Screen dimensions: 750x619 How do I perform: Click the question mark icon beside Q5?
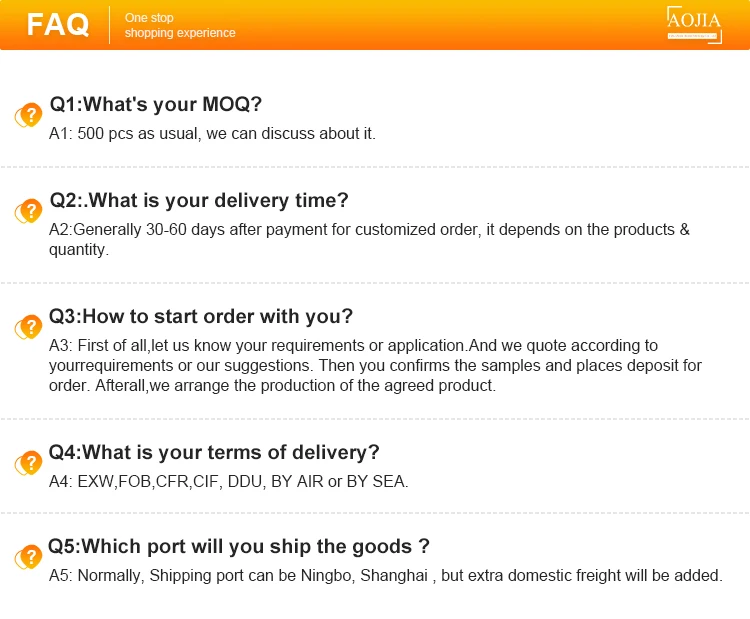(28, 557)
